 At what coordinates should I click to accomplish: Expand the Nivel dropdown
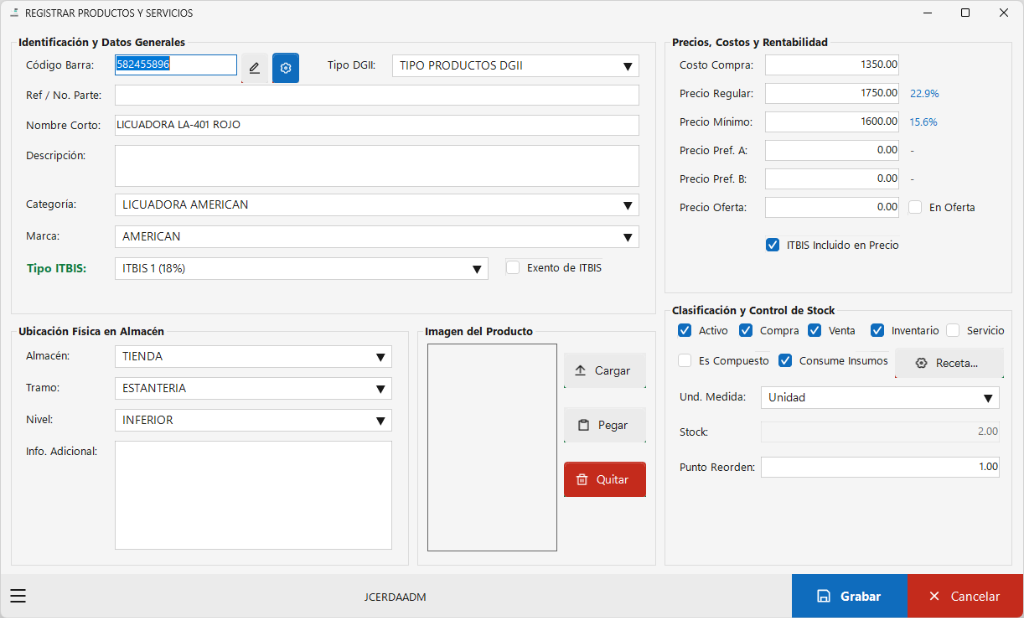(253, 420)
